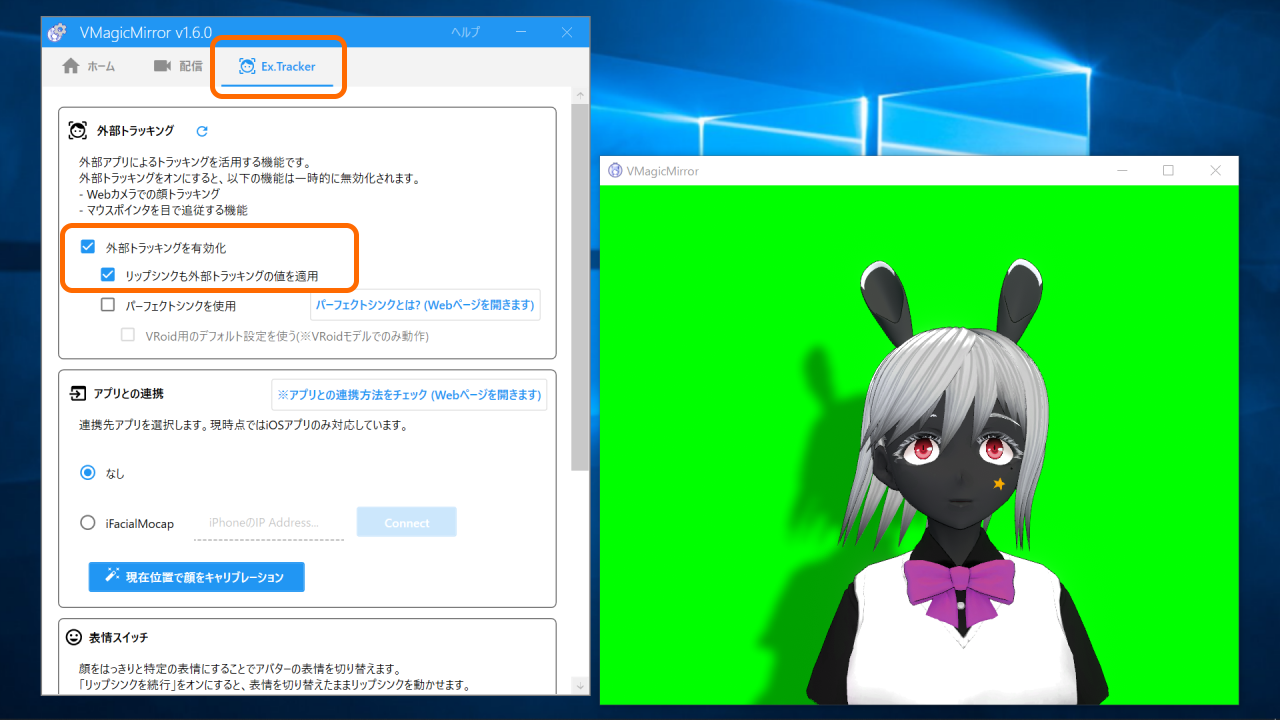Minimize the VMagicMirror settings window
Screen dimensions: 1280x720
tap(522, 32)
